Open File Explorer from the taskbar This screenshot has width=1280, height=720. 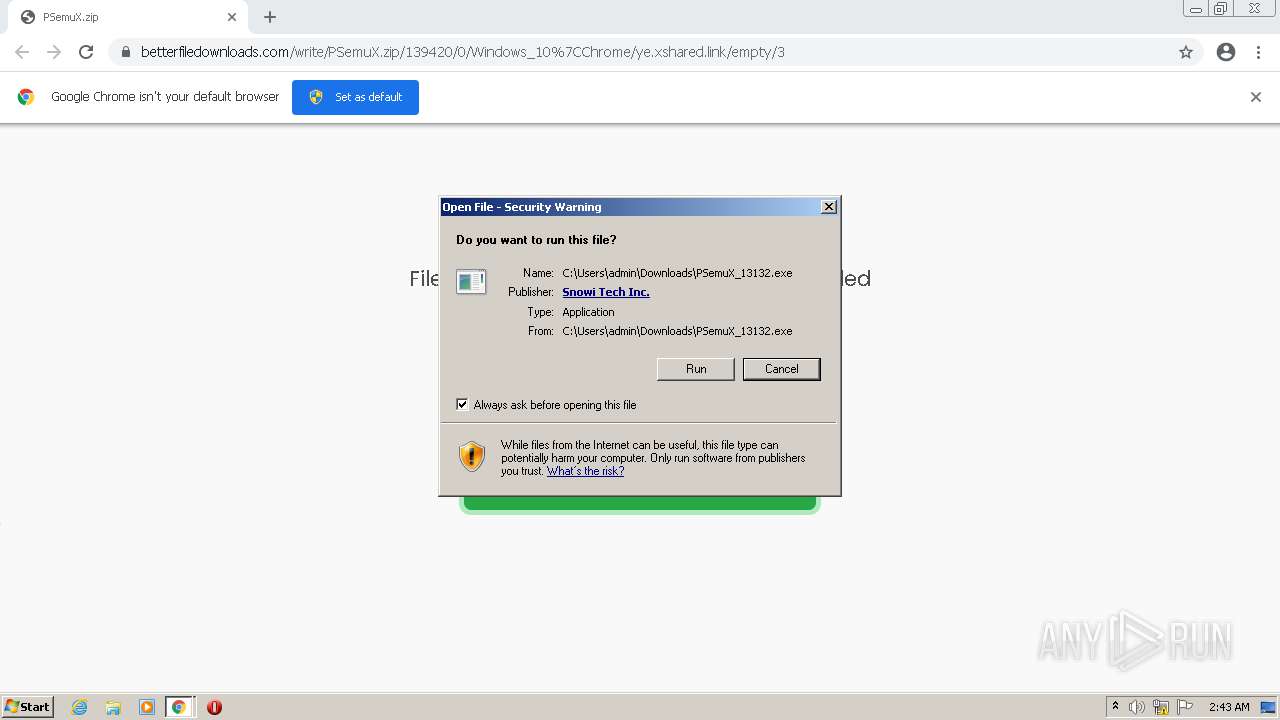(x=113, y=707)
